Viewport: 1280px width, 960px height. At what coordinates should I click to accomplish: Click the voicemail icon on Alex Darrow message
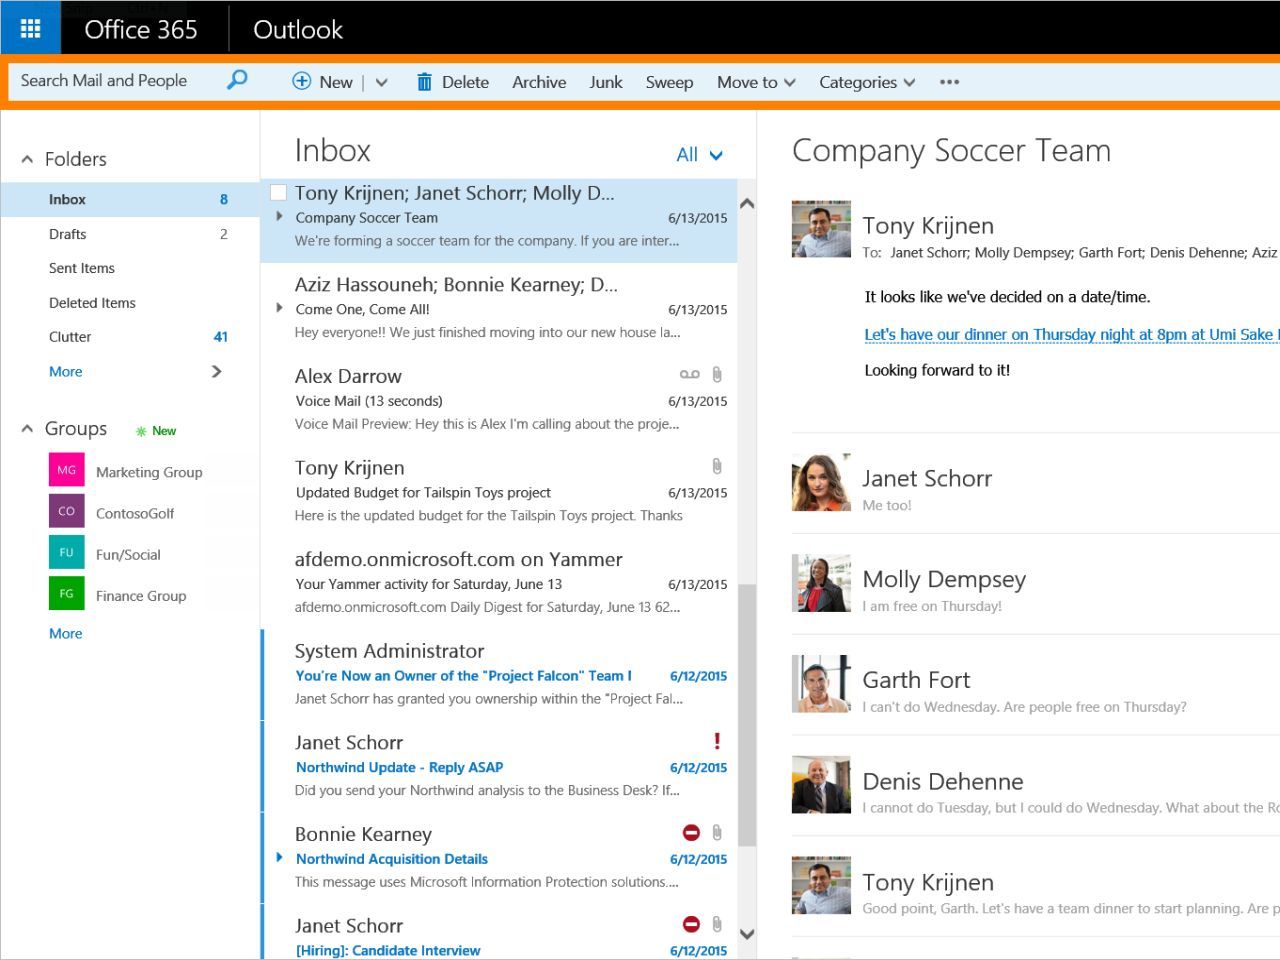689,375
